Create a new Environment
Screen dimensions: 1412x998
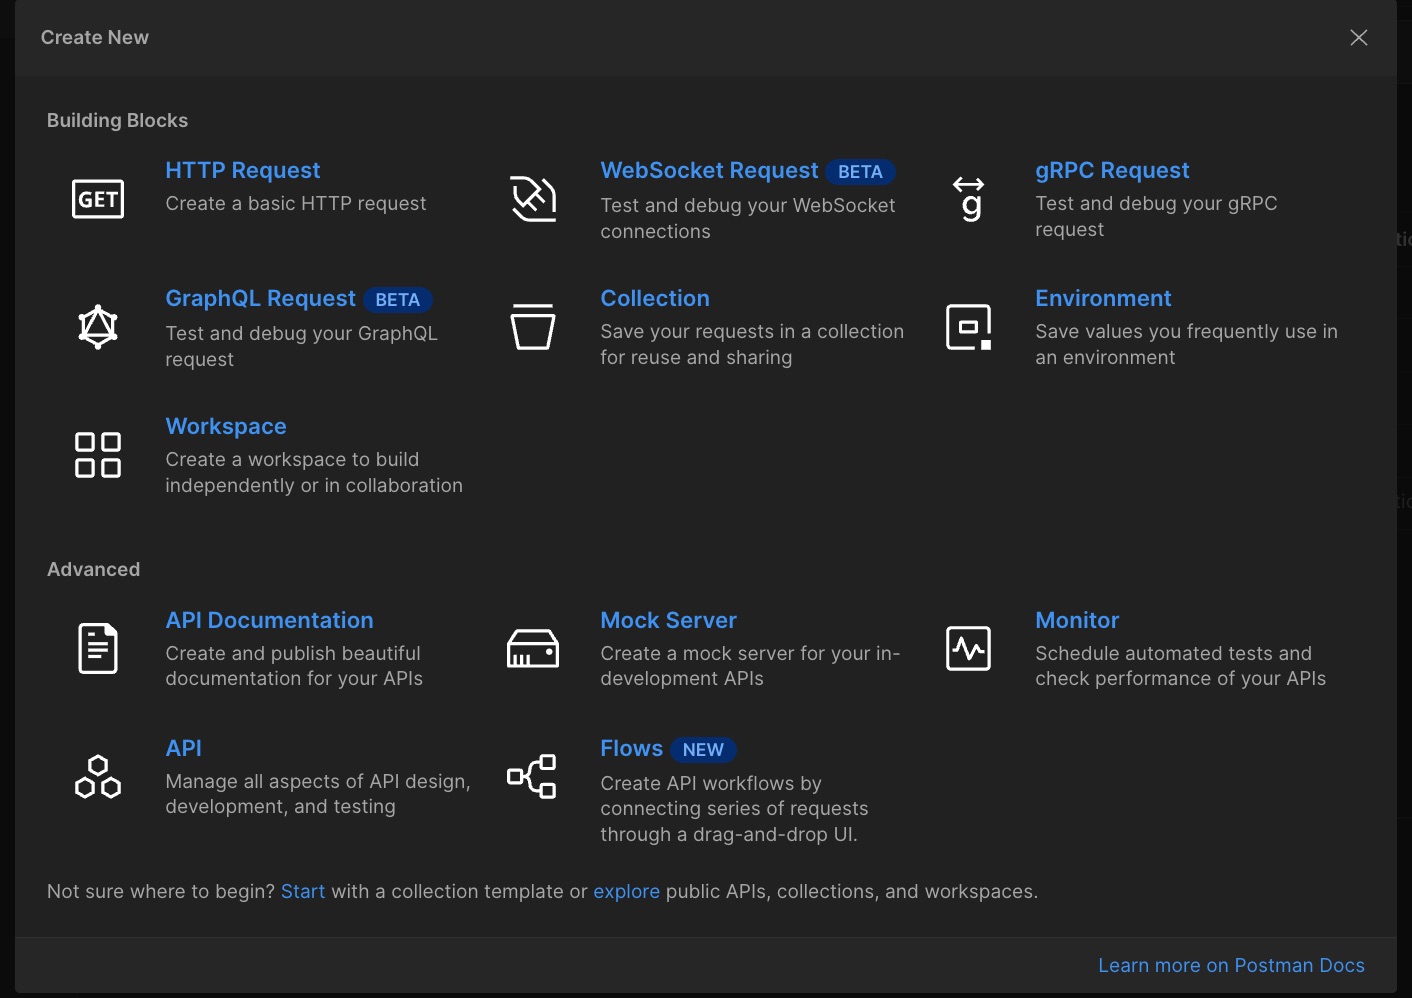click(1103, 299)
